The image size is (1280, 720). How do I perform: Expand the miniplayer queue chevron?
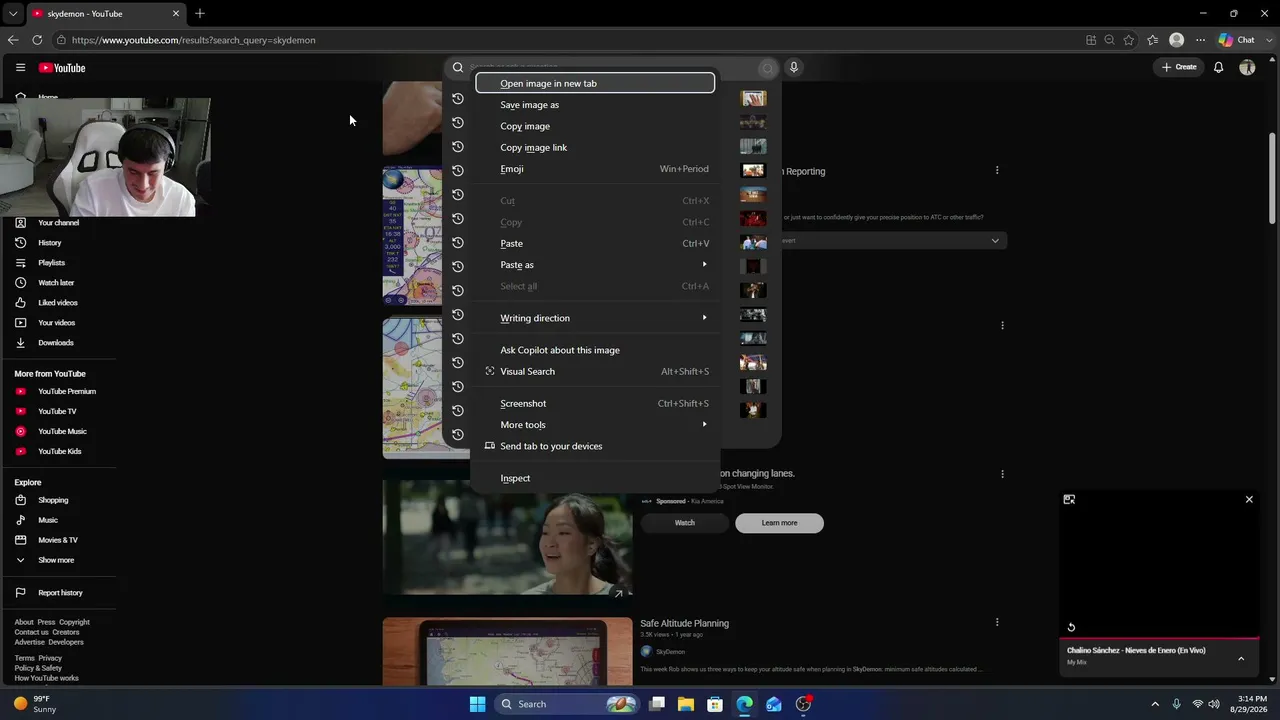pyautogui.click(x=1241, y=658)
